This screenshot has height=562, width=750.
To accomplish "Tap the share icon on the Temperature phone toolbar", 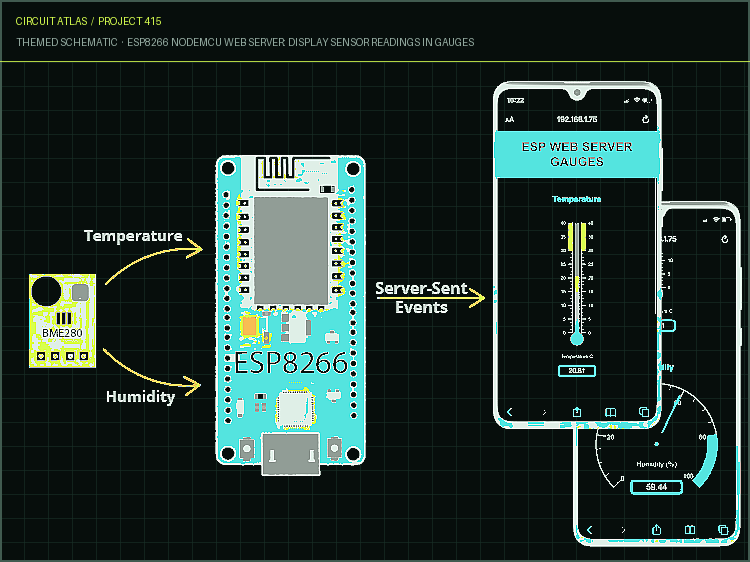I will pos(577,412).
